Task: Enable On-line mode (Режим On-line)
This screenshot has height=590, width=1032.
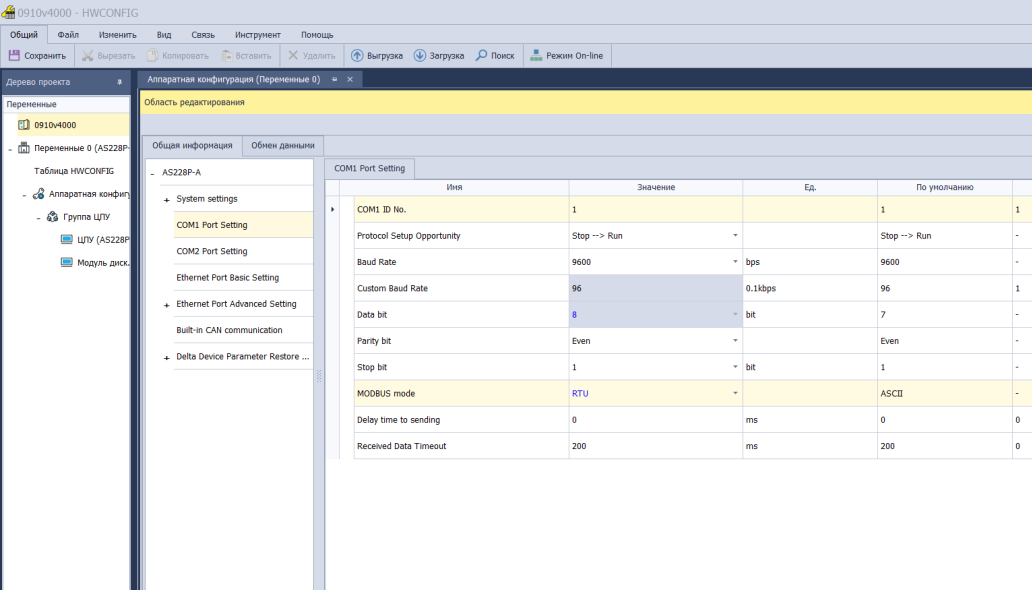Action: pyautogui.click(x=536, y=56)
